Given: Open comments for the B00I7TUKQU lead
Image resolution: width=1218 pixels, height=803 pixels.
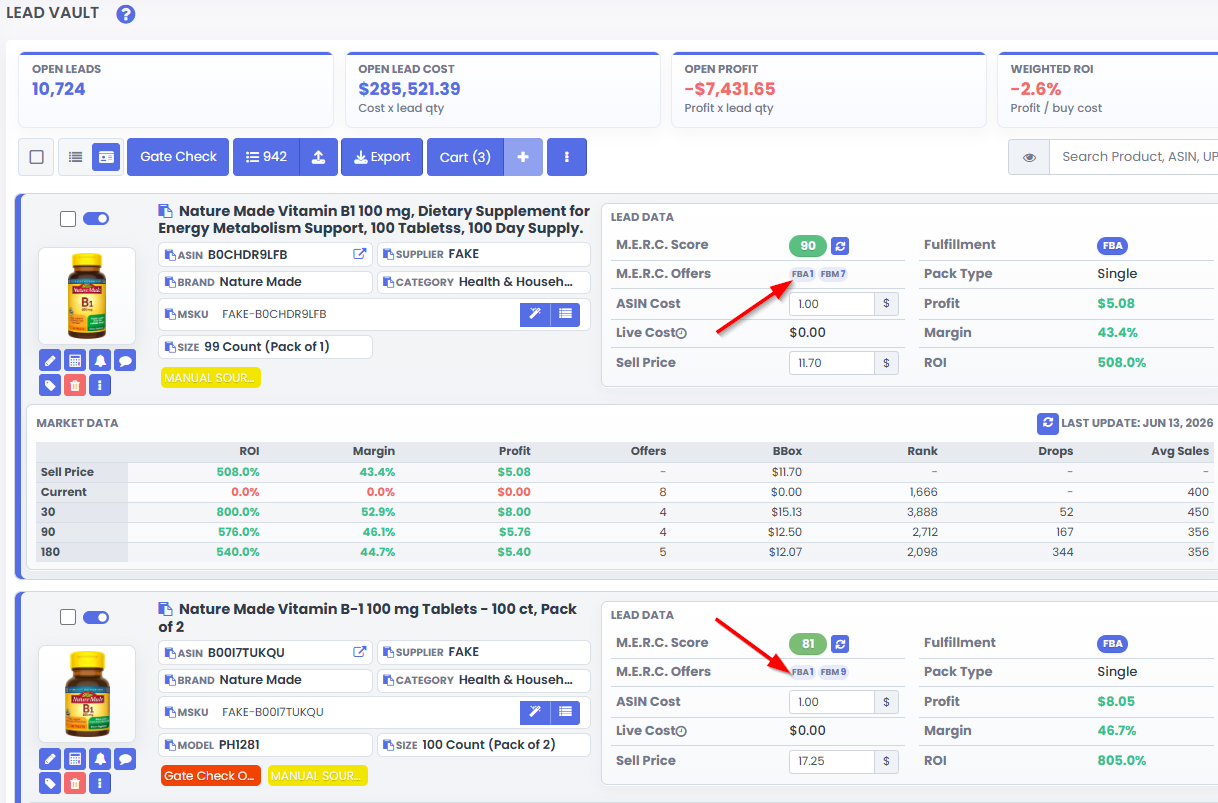Looking at the screenshot, I should [x=125, y=758].
